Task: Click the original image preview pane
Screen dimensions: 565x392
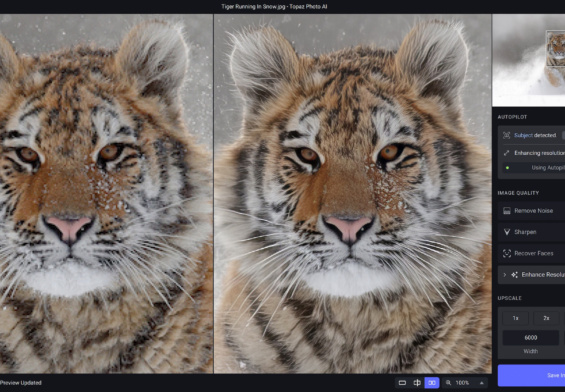Action: coord(106,193)
